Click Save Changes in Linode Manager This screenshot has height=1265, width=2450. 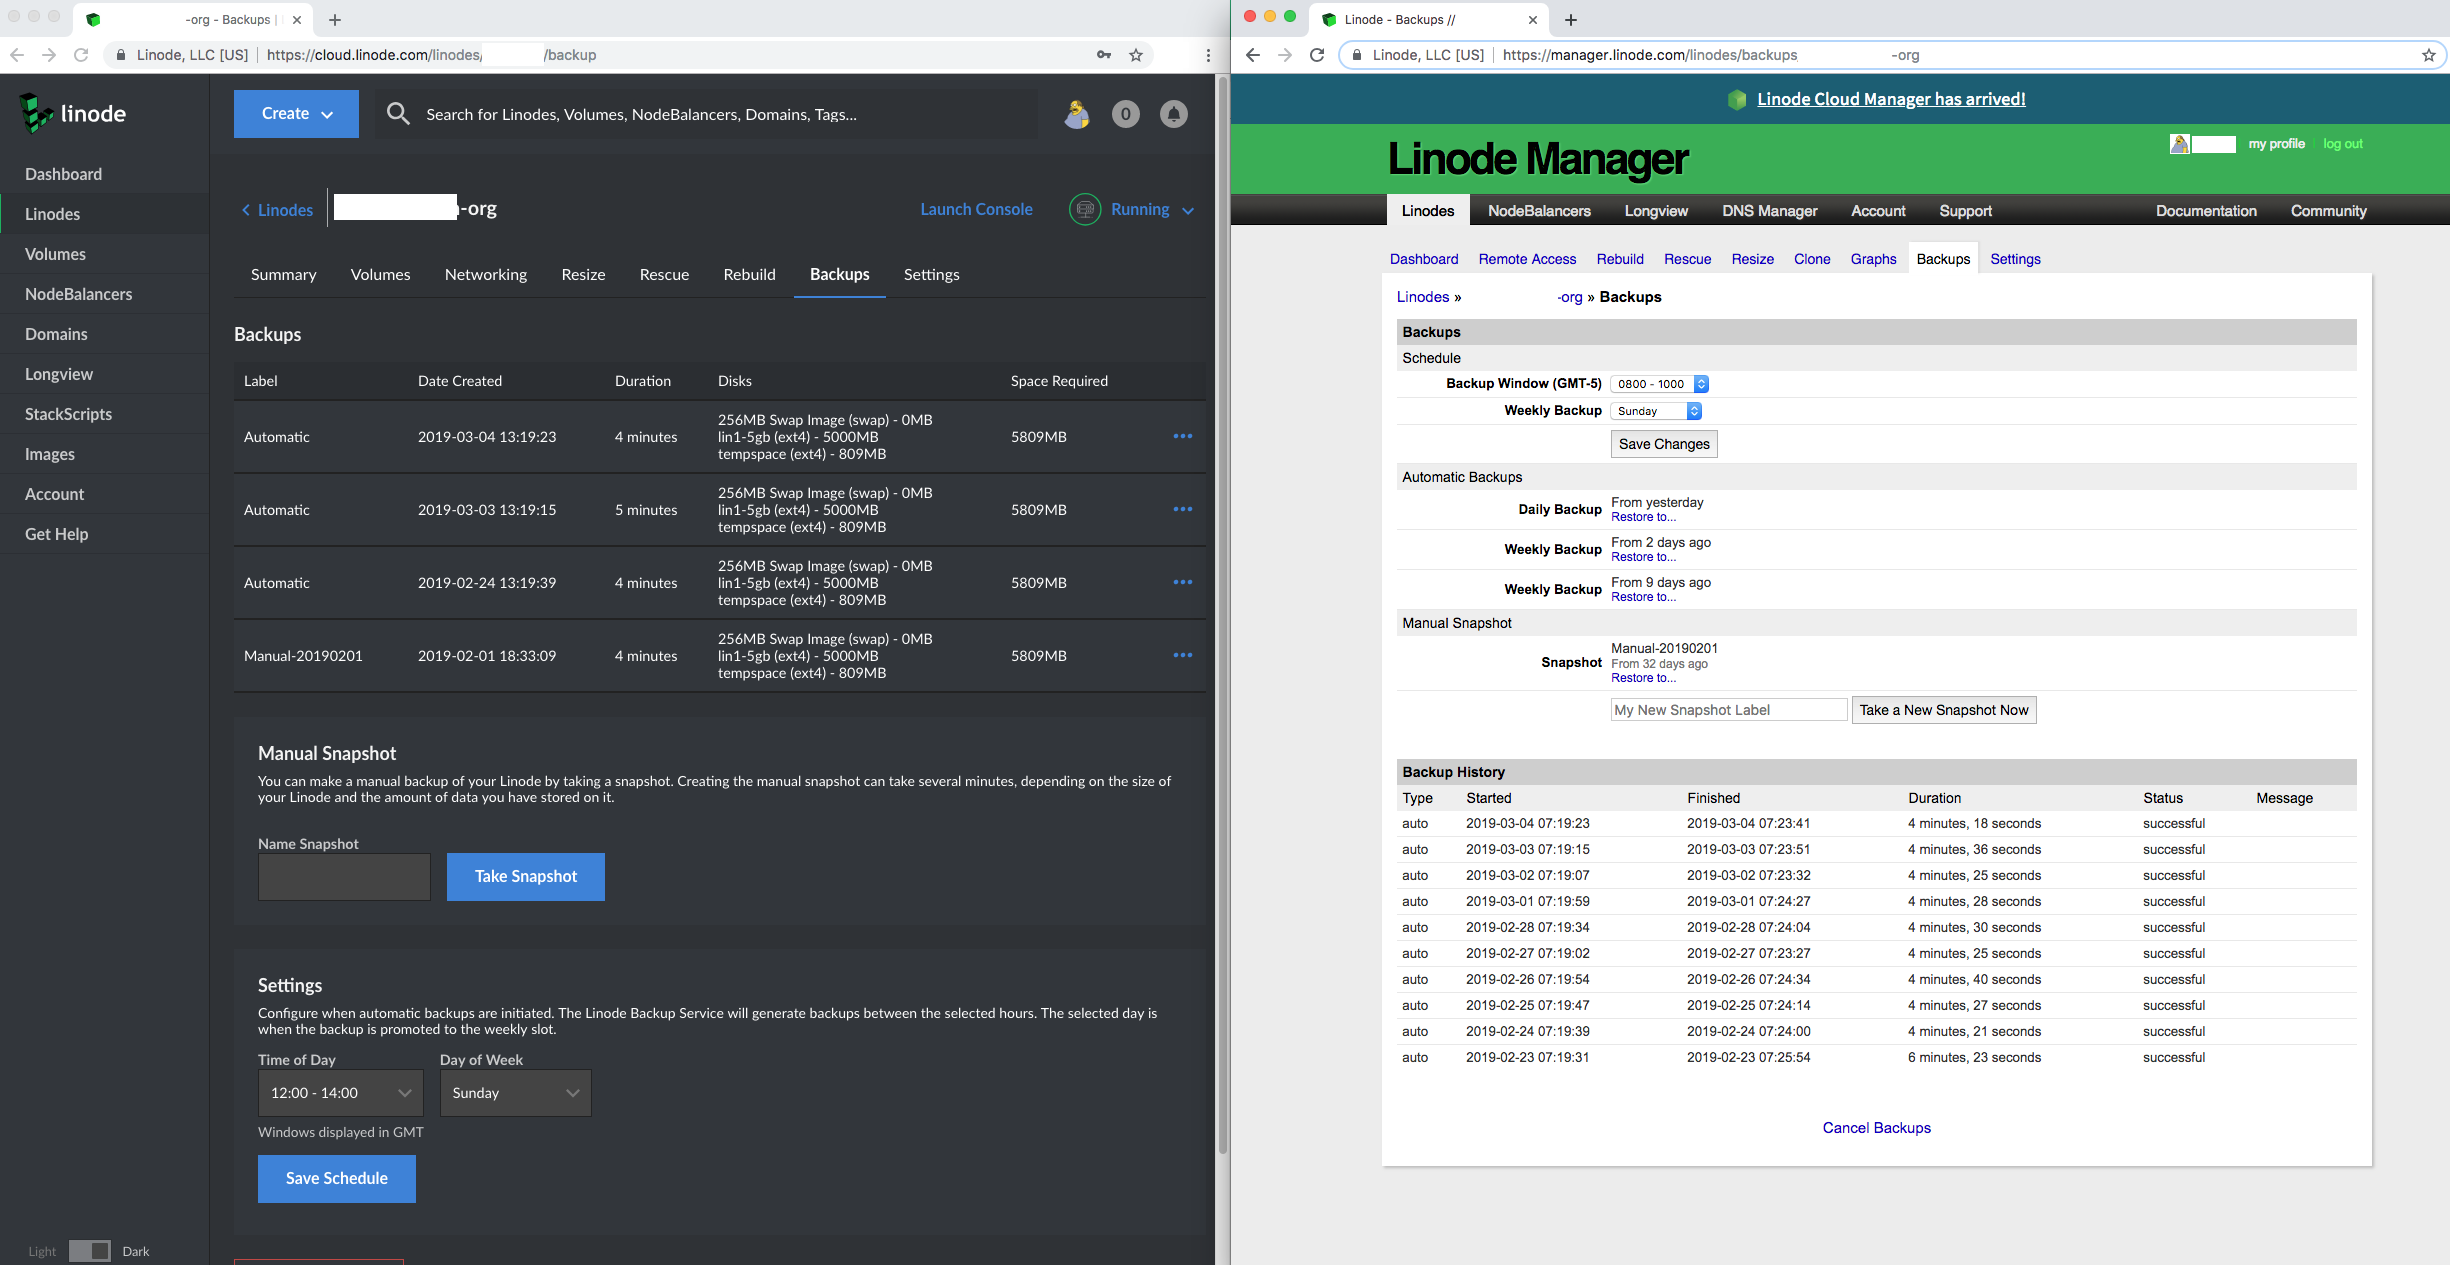1664,444
